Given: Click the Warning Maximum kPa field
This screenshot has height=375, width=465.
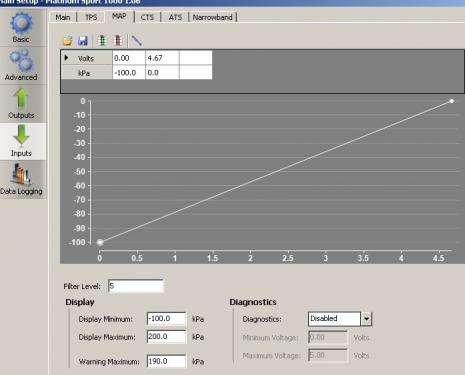Looking at the screenshot, I should [166, 361].
